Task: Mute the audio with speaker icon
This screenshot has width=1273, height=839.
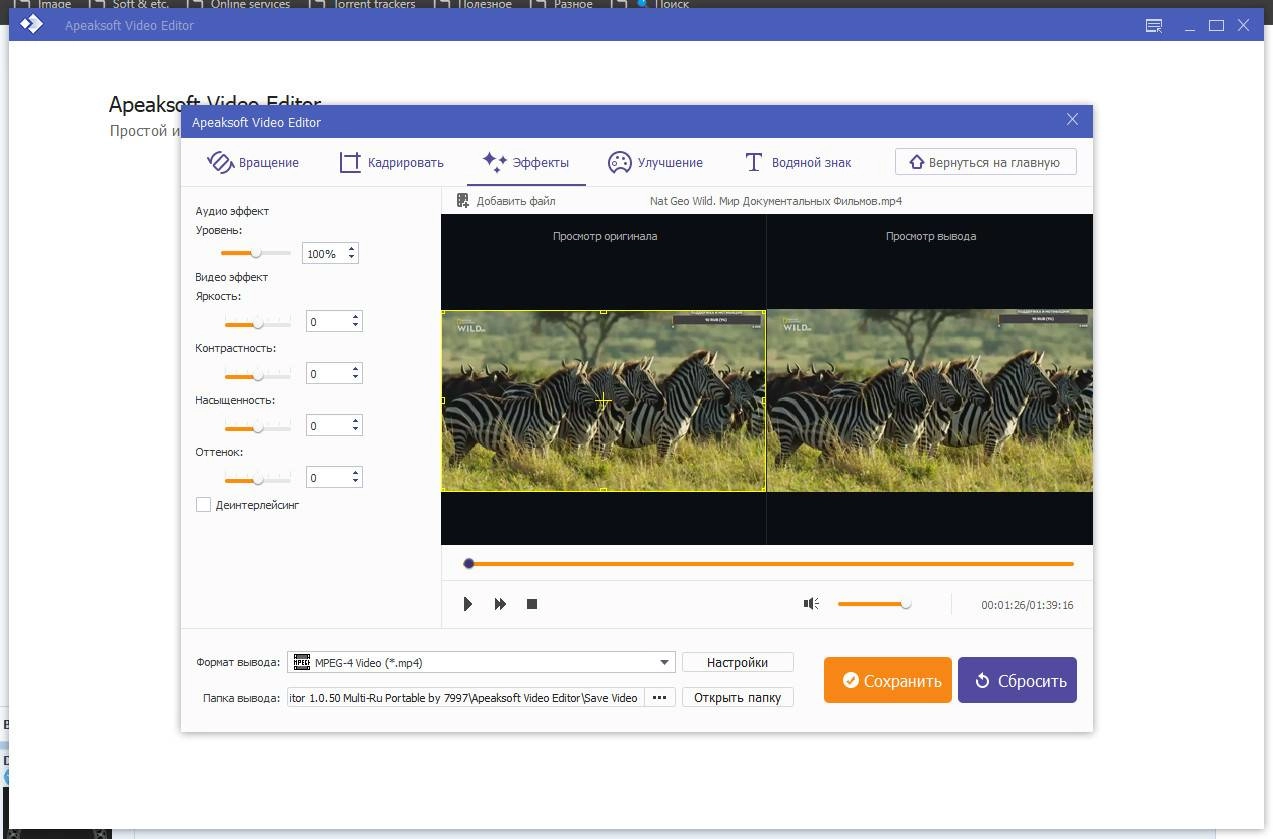Action: coord(811,604)
